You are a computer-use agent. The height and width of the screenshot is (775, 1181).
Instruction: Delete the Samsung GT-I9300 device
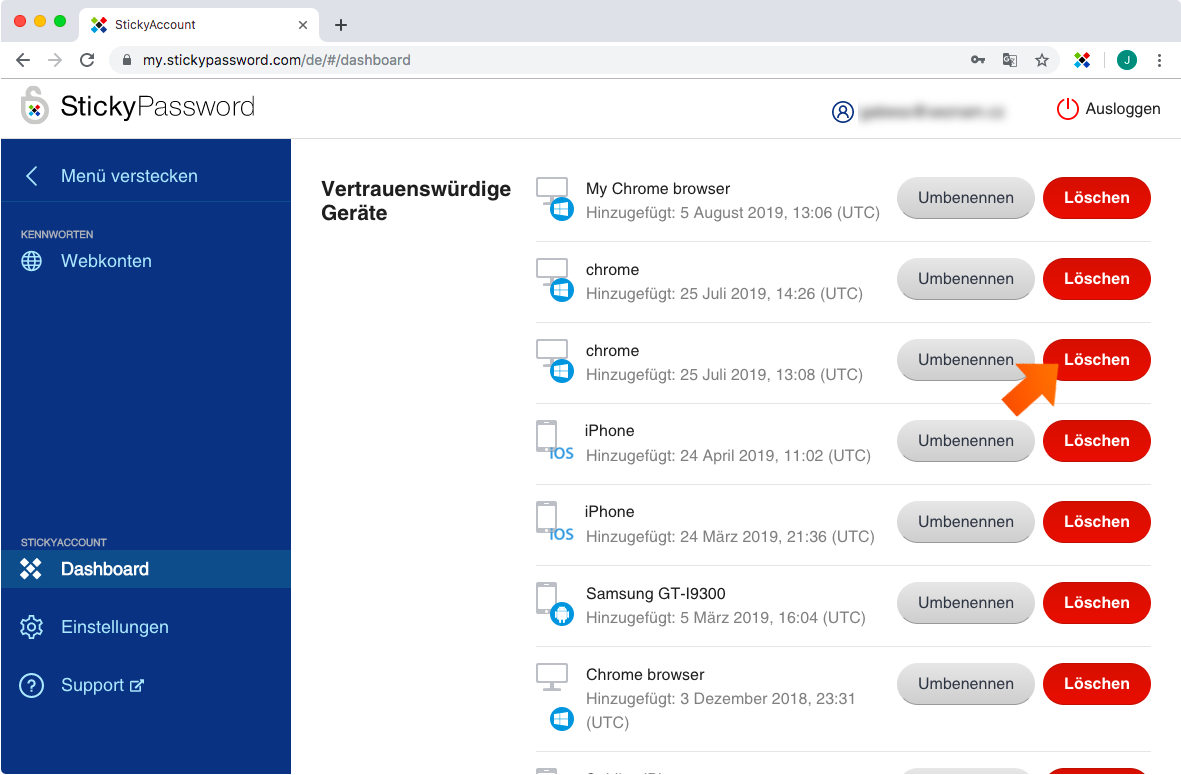[1097, 603]
